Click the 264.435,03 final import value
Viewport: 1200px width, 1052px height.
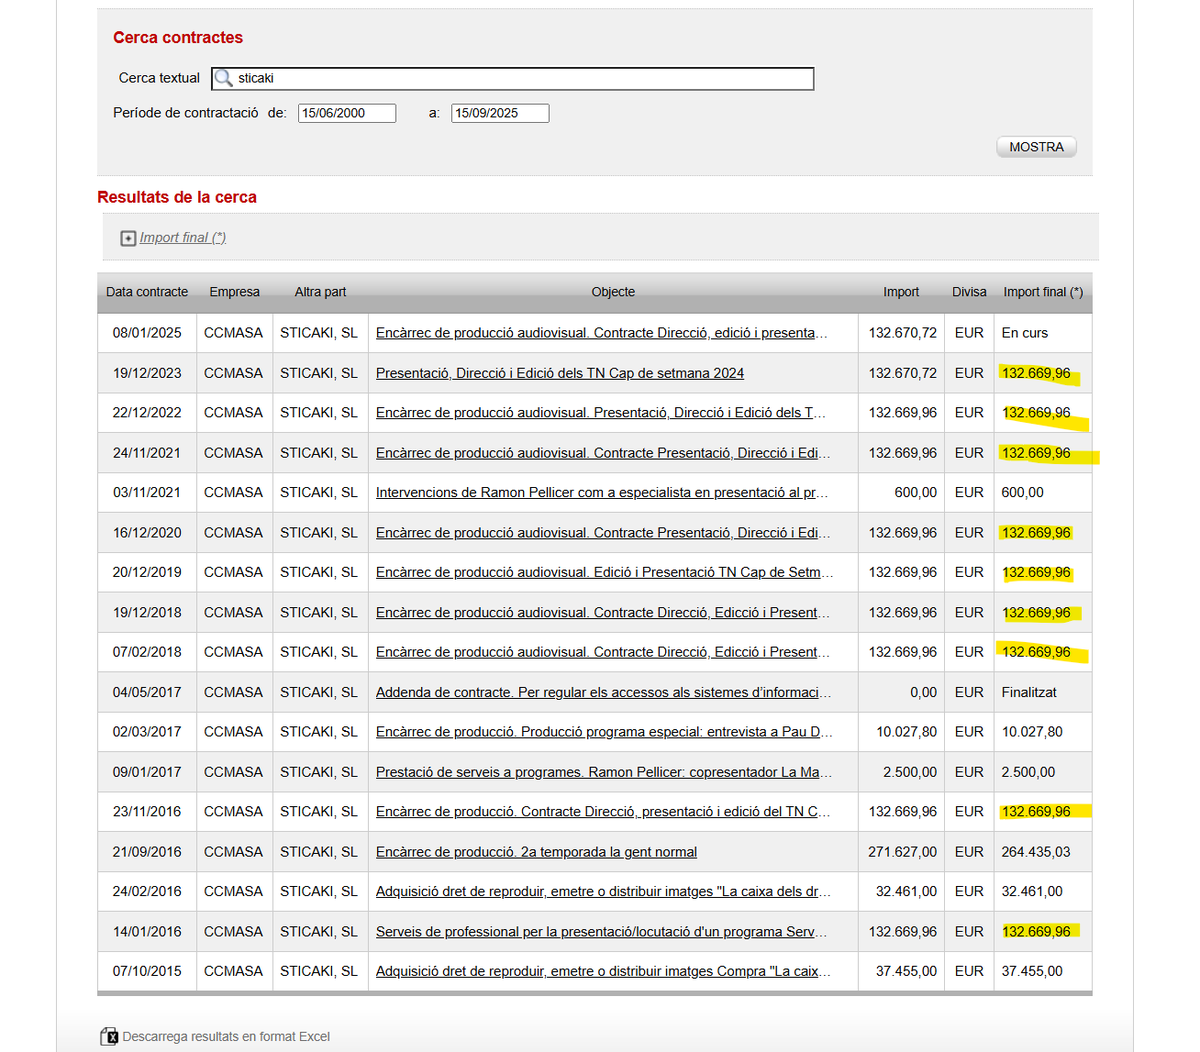[1036, 852]
